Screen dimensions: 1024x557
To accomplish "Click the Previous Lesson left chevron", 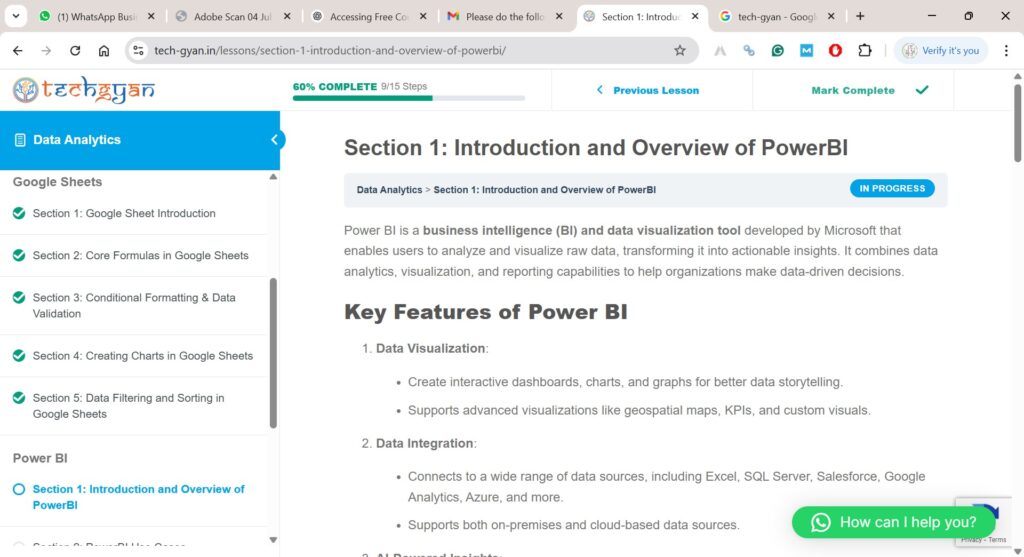I will coord(600,90).
